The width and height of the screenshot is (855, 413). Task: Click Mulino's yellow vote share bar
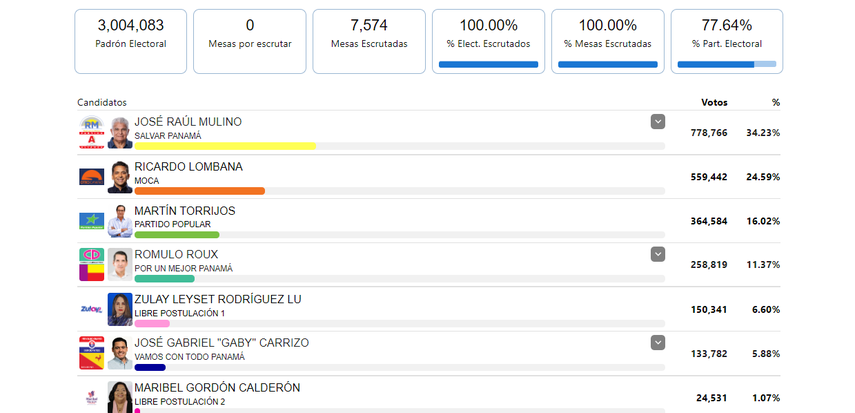click(225, 146)
